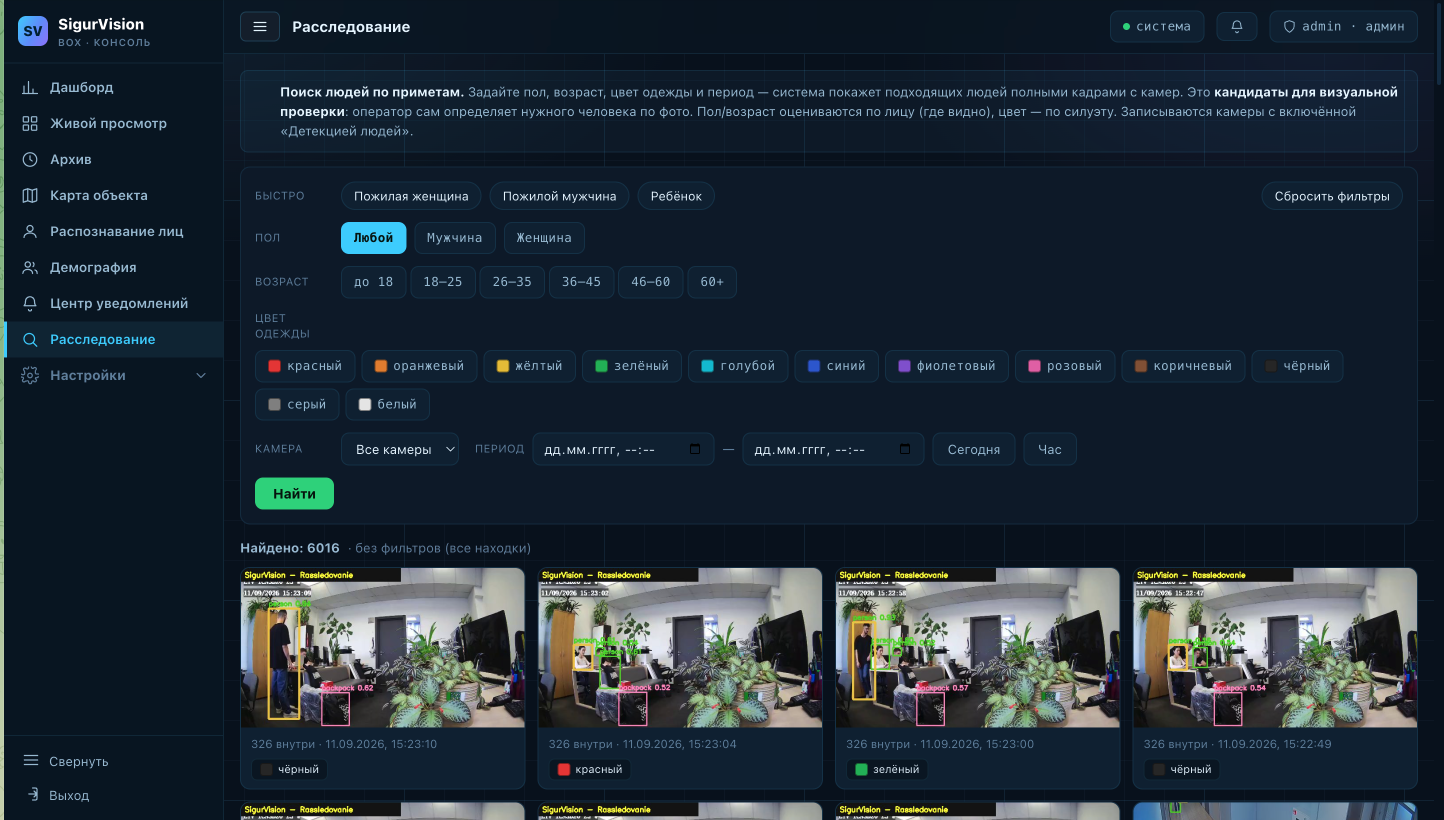The width and height of the screenshot is (1444, 820).
Task: Select the Мужчина gender option
Action: 454,238
